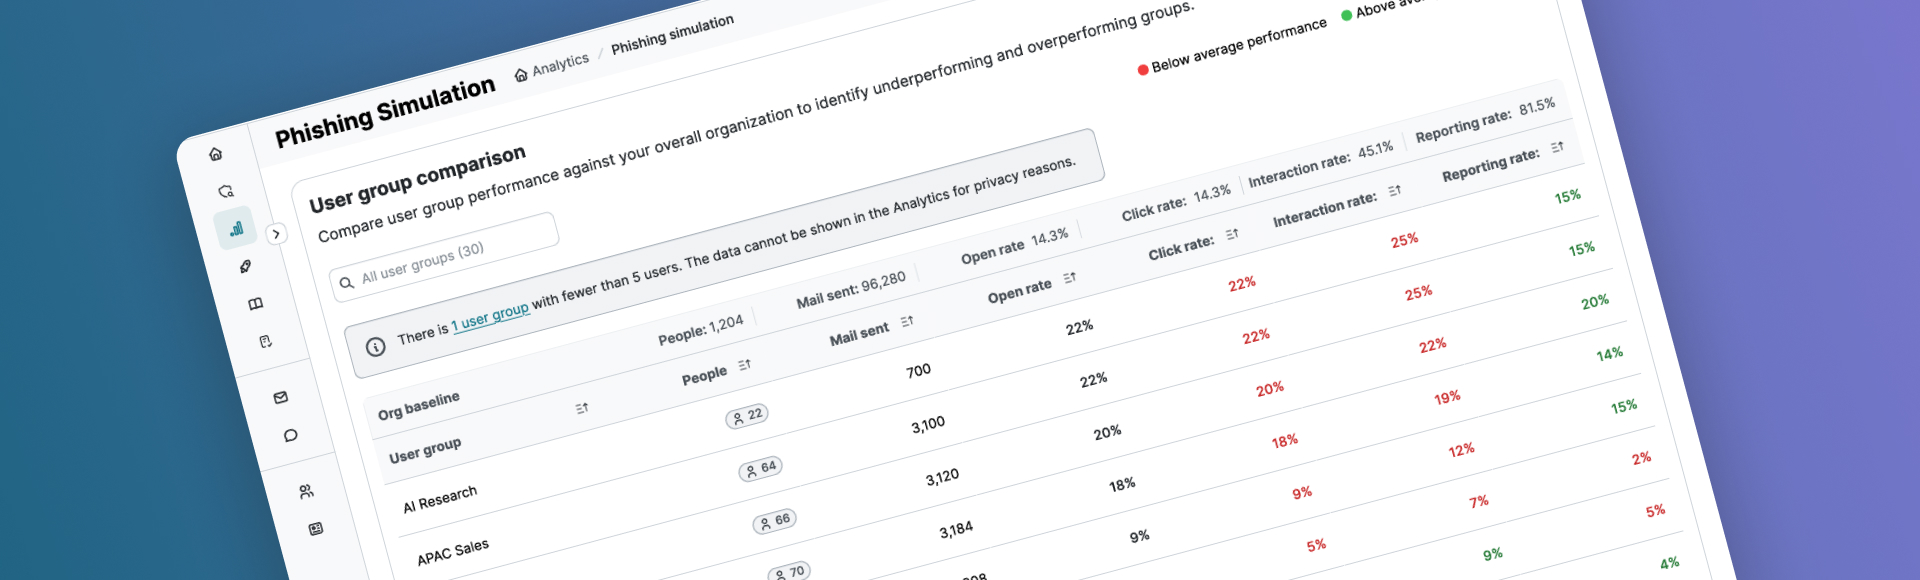Click the Phishing simulation breadcrumb item
The height and width of the screenshot is (580, 1920).
tap(672, 34)
